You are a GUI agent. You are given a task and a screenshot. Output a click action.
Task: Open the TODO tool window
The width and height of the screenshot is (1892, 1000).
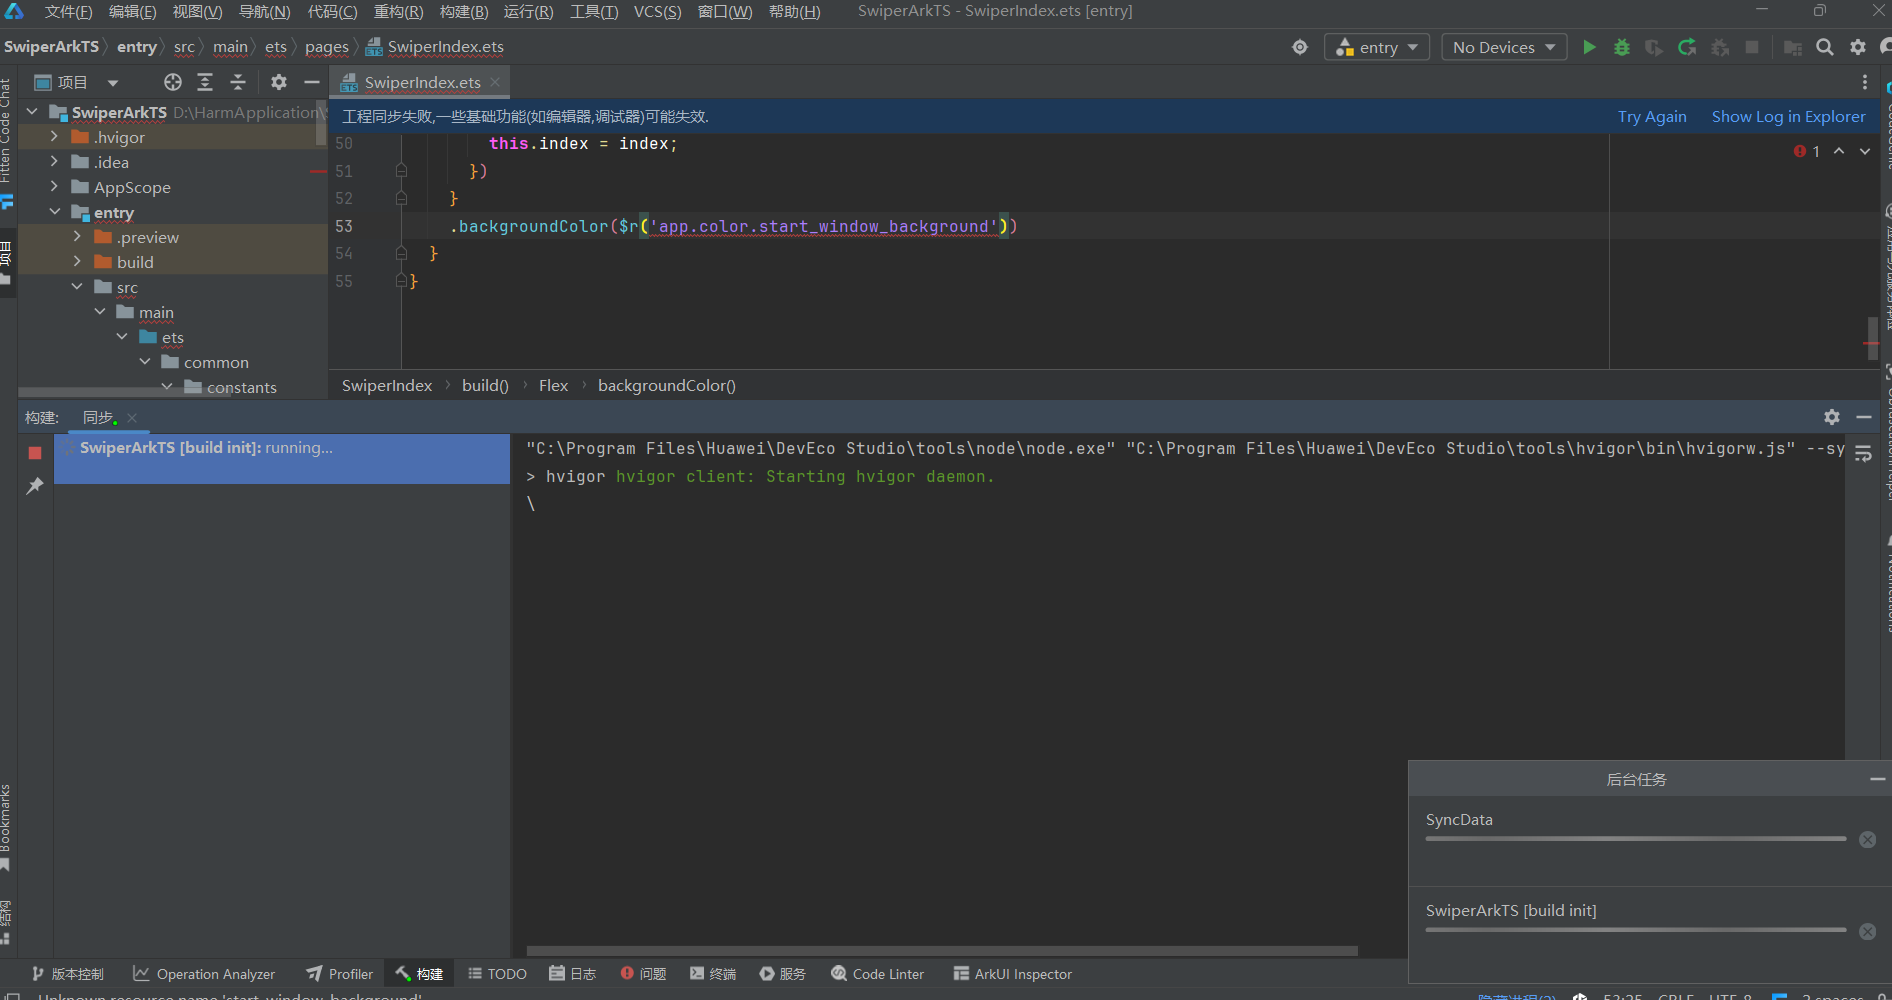497,974
